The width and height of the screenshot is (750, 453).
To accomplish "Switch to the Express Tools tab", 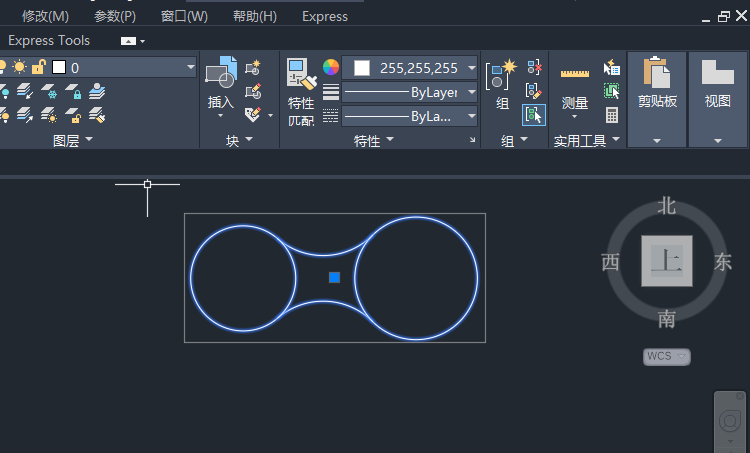I will pyautogui.click(x=49, y=40).
